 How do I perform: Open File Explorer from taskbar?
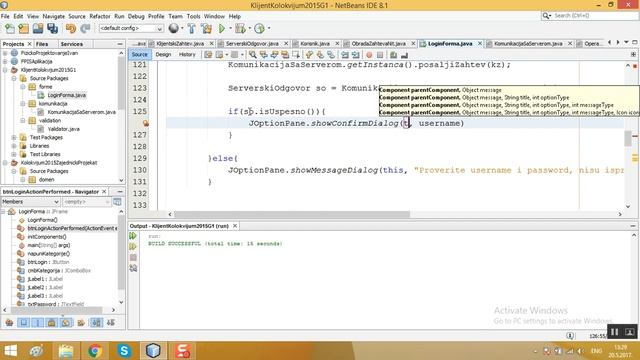[x=66, y=351]
